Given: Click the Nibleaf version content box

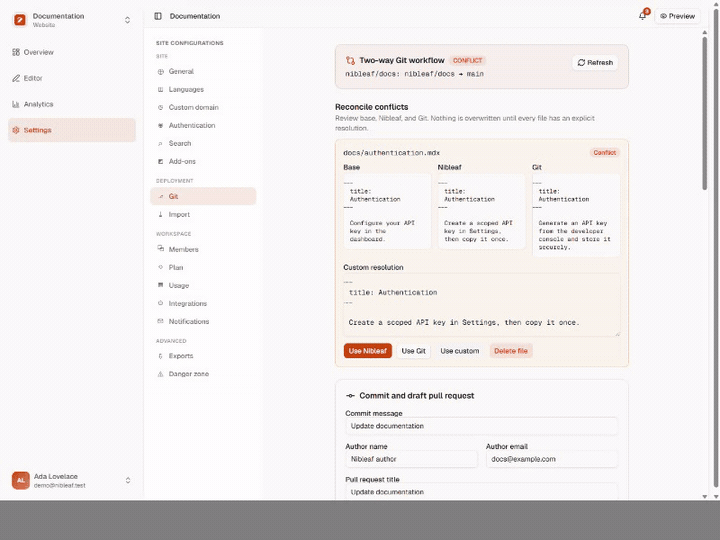Looking at the screenshot, I should click(481, 211).
